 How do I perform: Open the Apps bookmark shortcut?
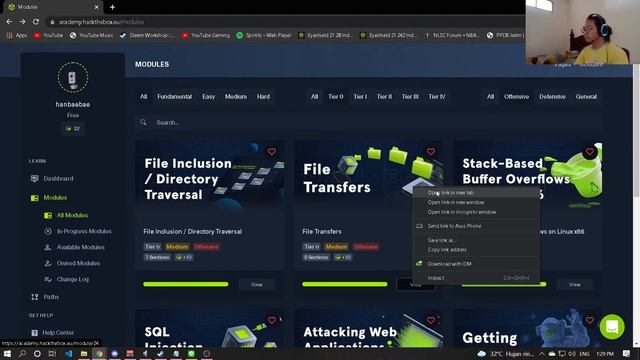click(16, 36)
